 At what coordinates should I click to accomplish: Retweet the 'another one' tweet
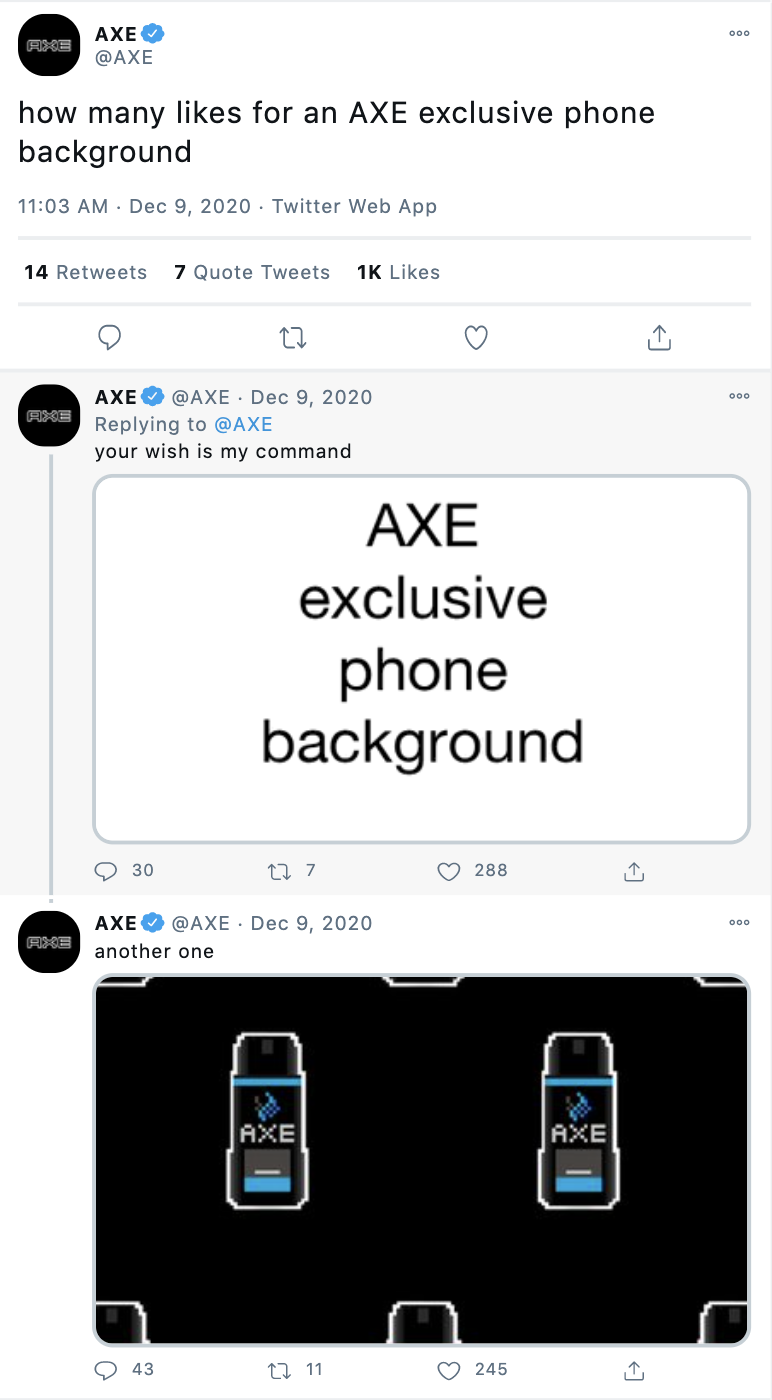pyautogui.click(x=279, y=1370)
